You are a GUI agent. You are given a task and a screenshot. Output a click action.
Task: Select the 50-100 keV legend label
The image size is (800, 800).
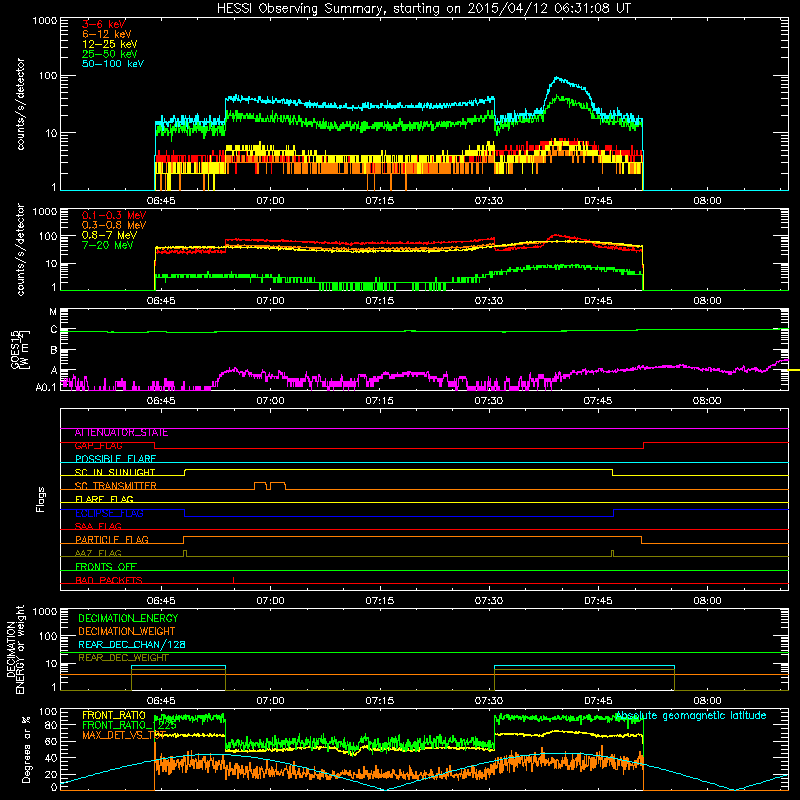113,64
